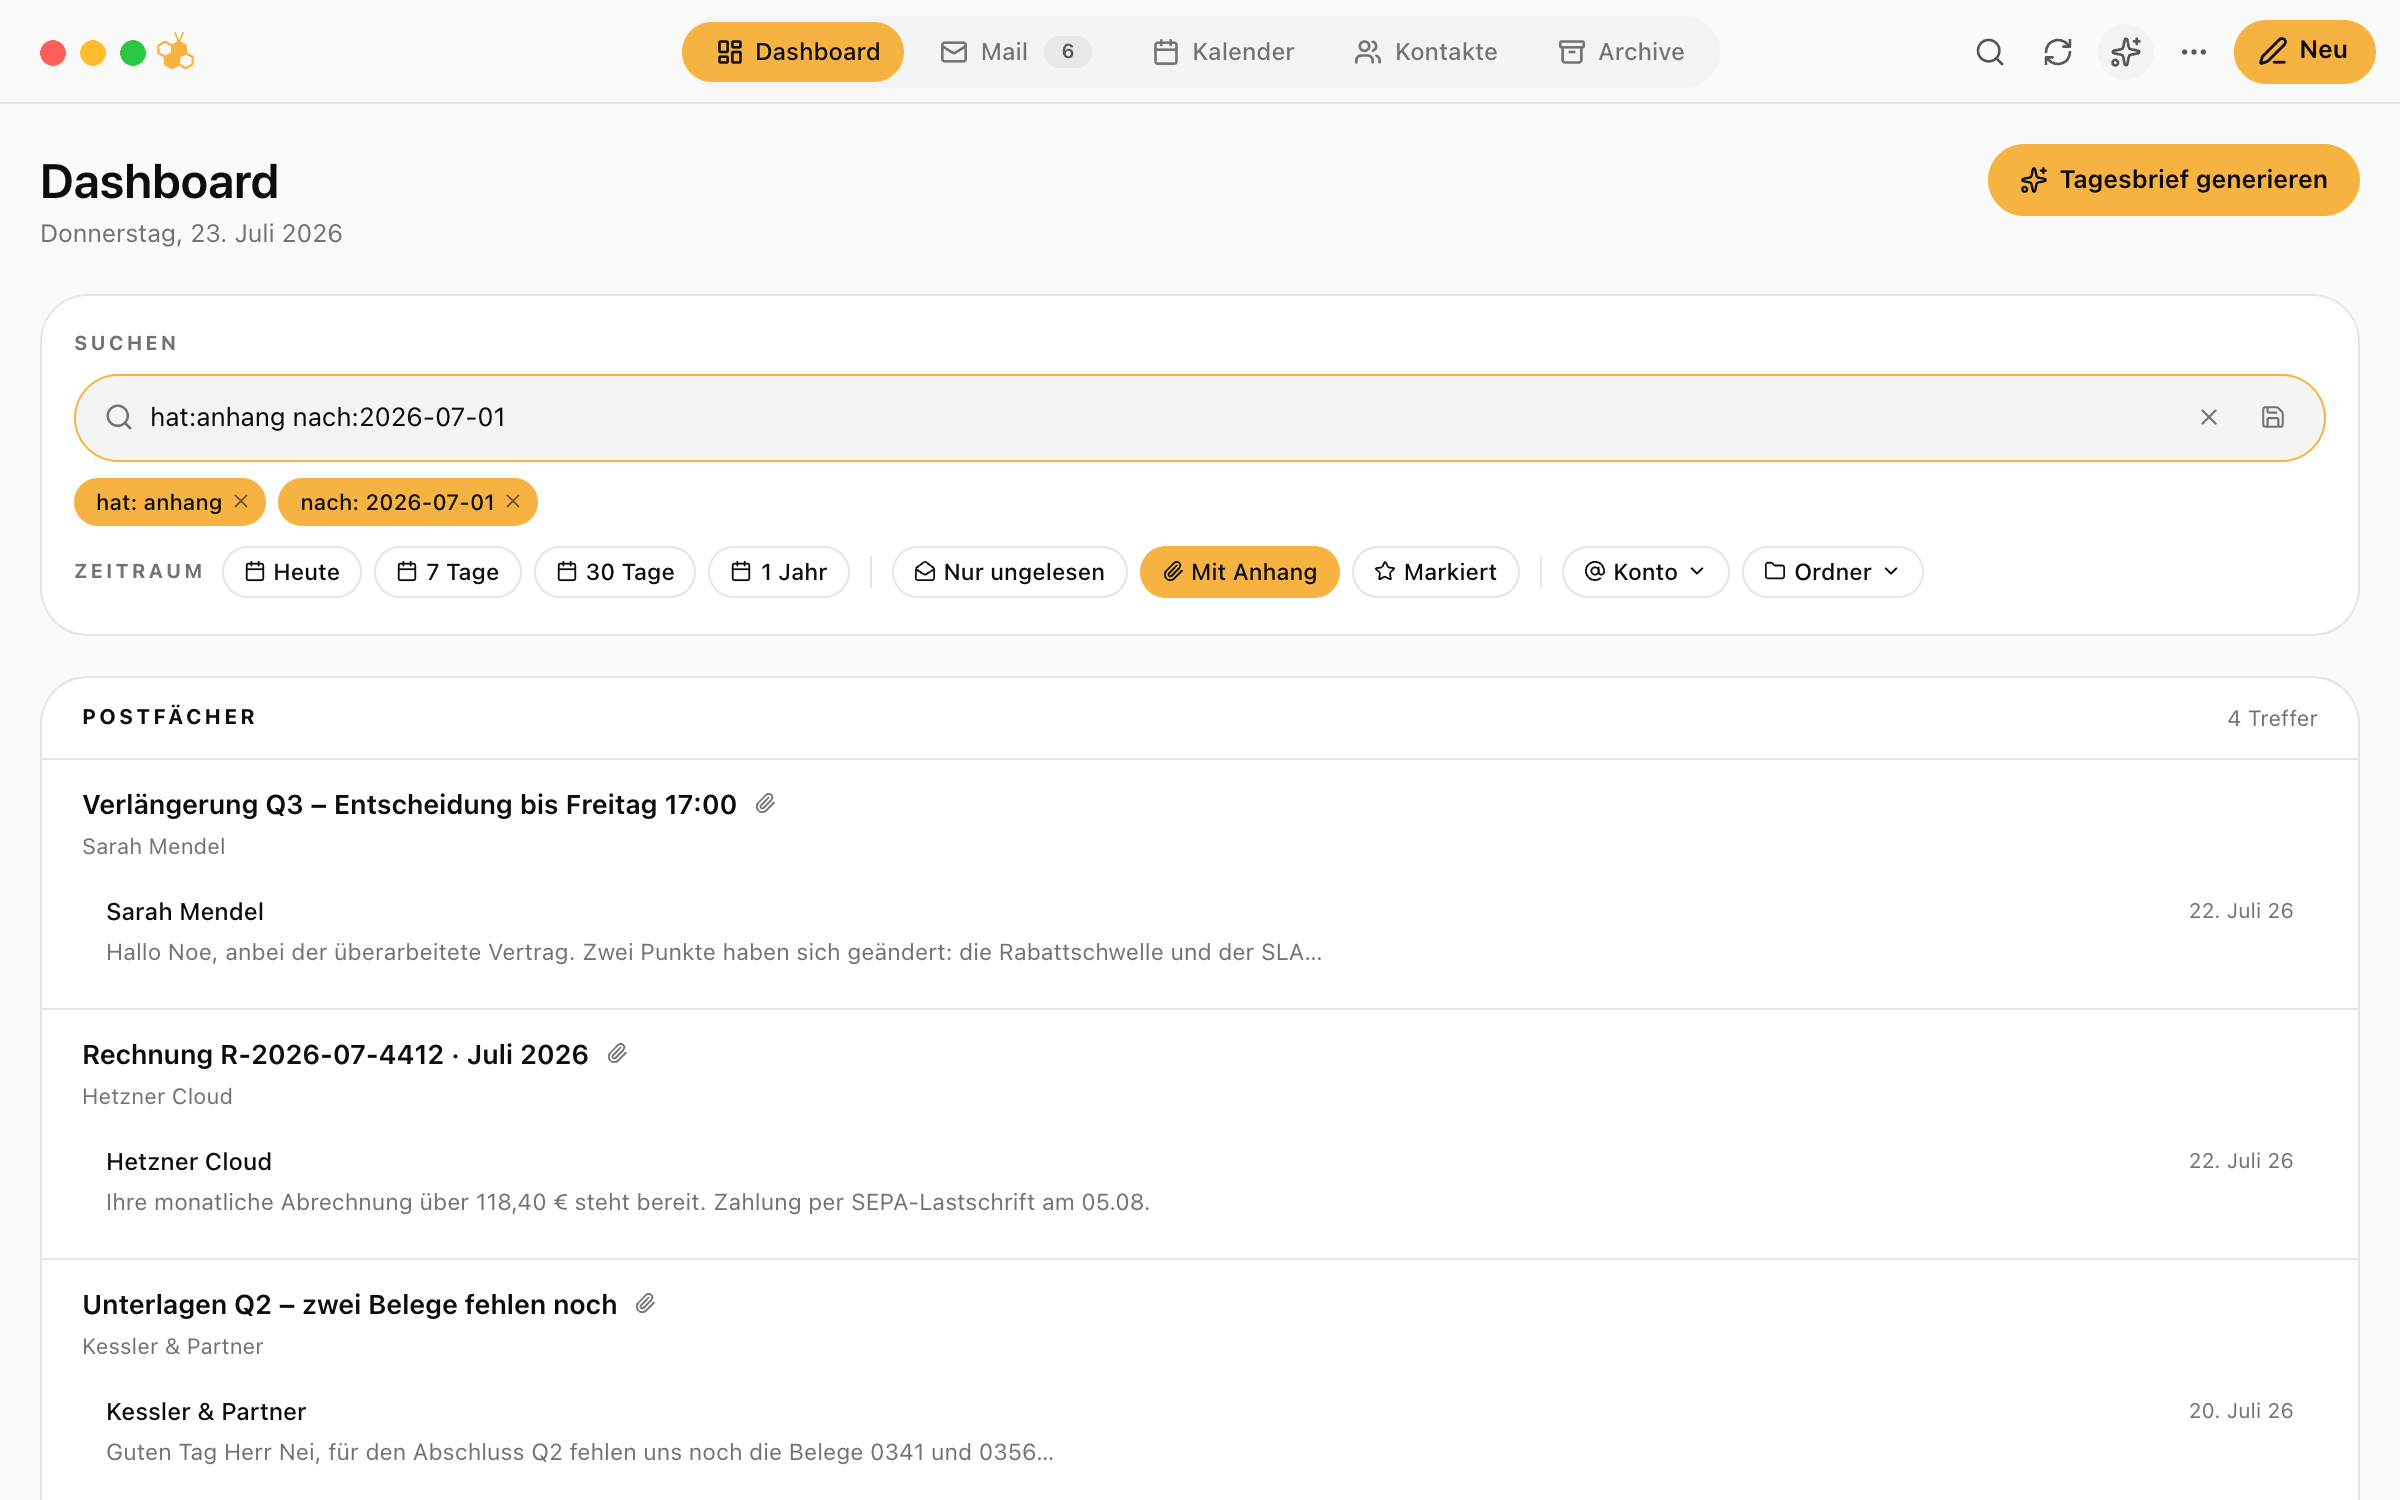Image resolution: width=2400 pixels, height=1500 pixels.
Task: Open the Kalender tab
Action: (1223, 52)
